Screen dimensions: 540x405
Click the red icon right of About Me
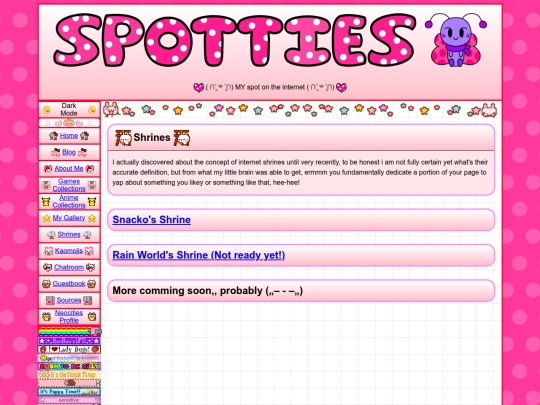tap(90, 169)
